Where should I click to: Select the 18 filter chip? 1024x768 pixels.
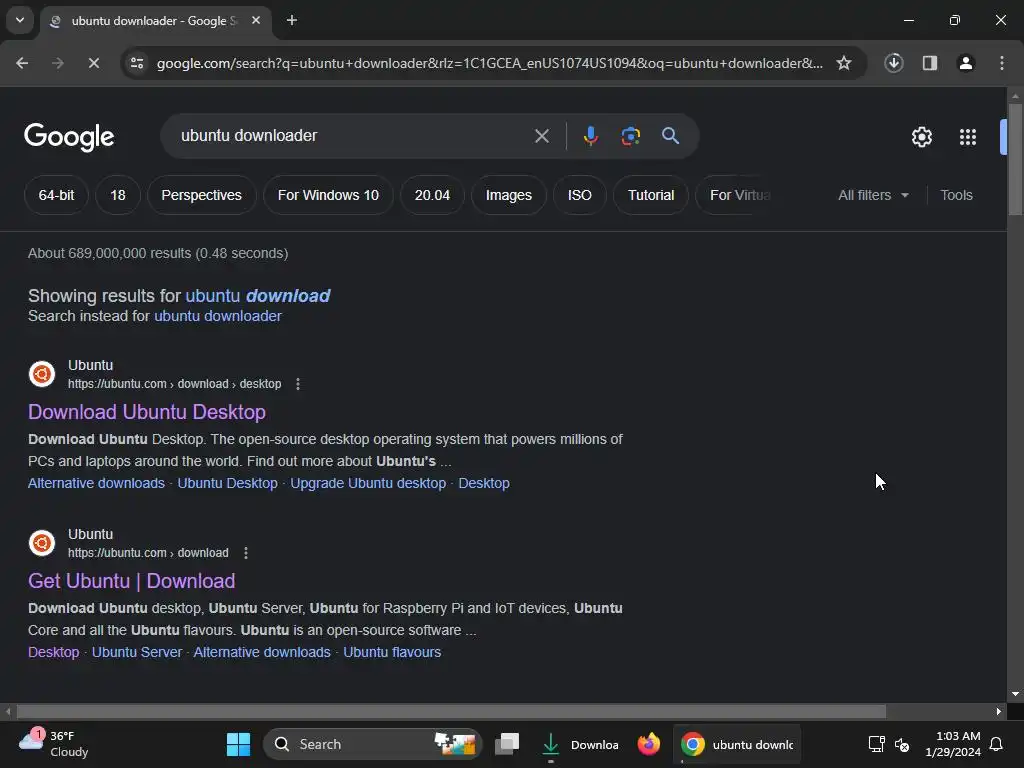coord(118,195)
